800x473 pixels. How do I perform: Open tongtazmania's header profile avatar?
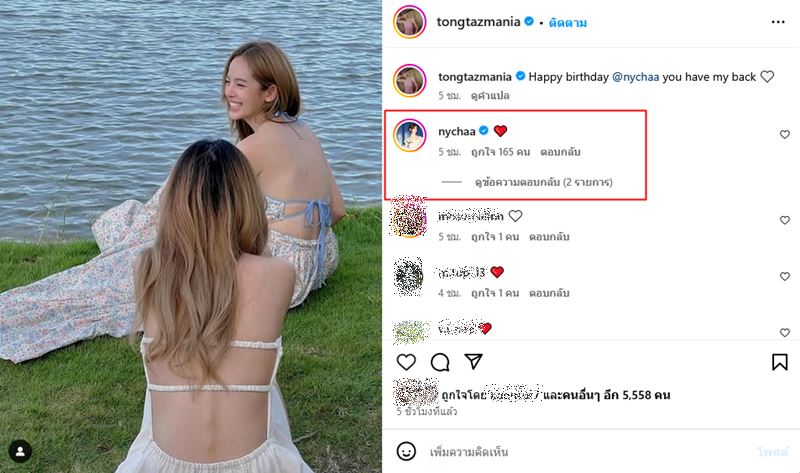[x=410, y=22]
